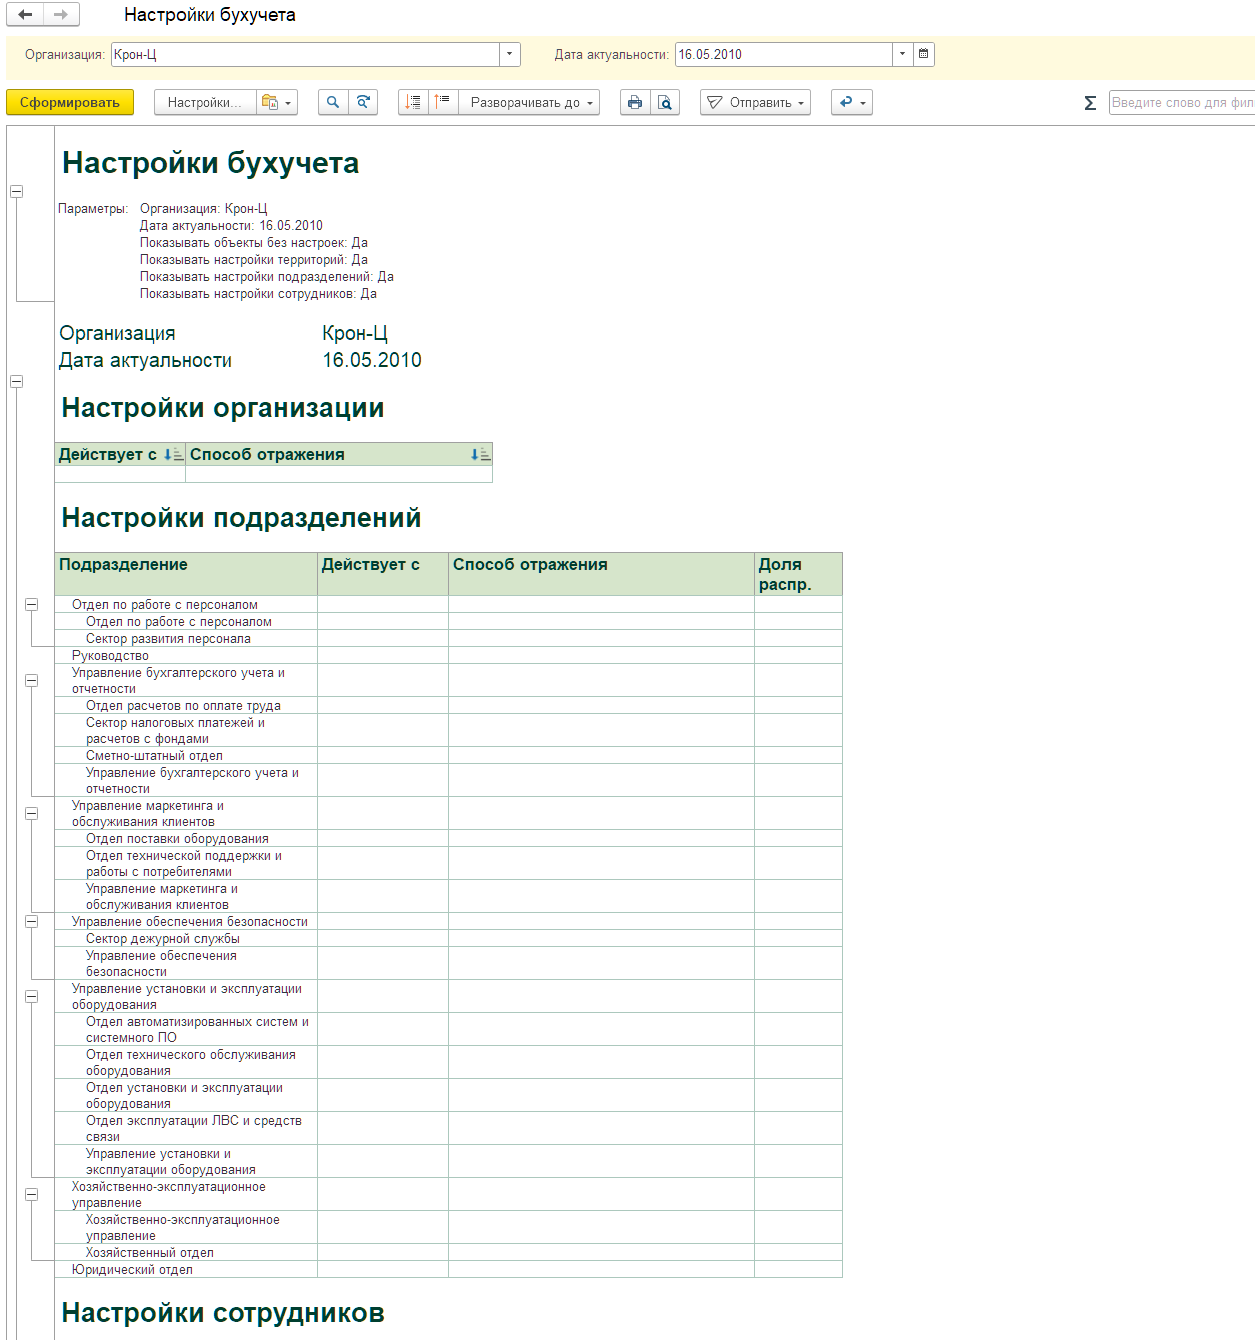This screenshot has height=1340, width=1255.
Task: Click the back navigation arrow
Action: [x=25, y=15]
